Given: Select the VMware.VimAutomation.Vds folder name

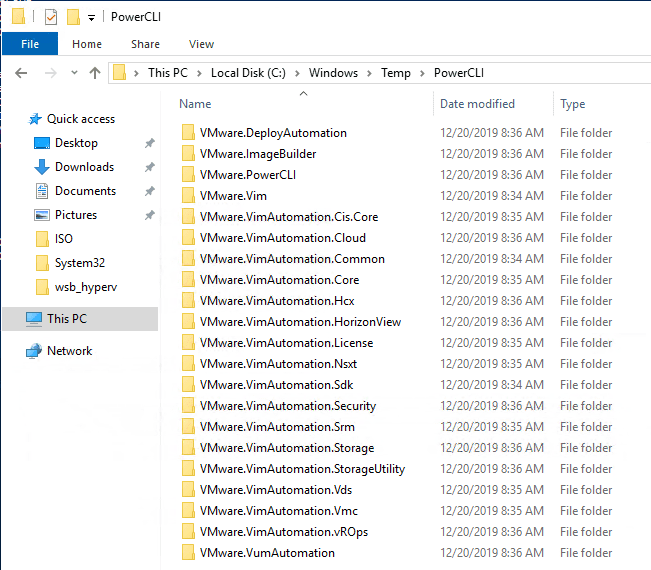Looking at the screenshot, I should 276,490.
